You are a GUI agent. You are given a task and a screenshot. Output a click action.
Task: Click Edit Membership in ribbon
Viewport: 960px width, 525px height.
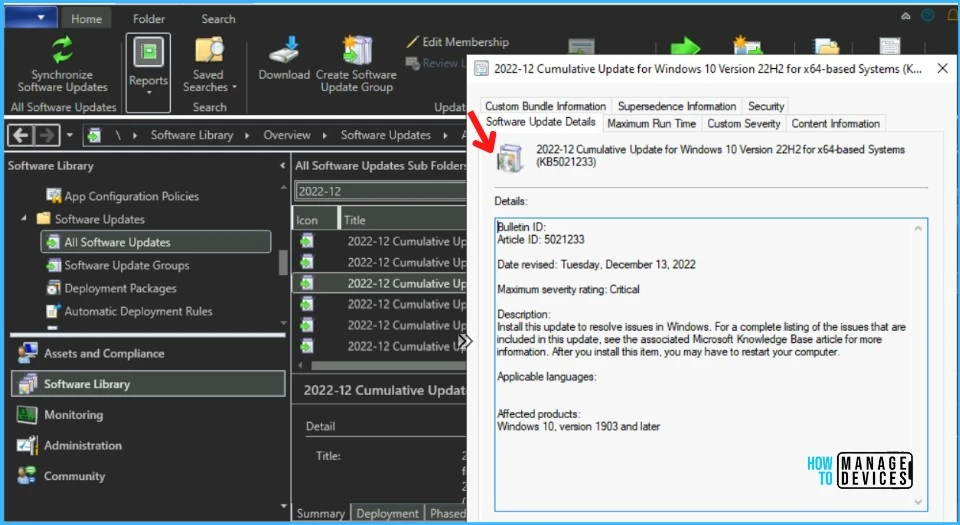(x=457, y=42)
